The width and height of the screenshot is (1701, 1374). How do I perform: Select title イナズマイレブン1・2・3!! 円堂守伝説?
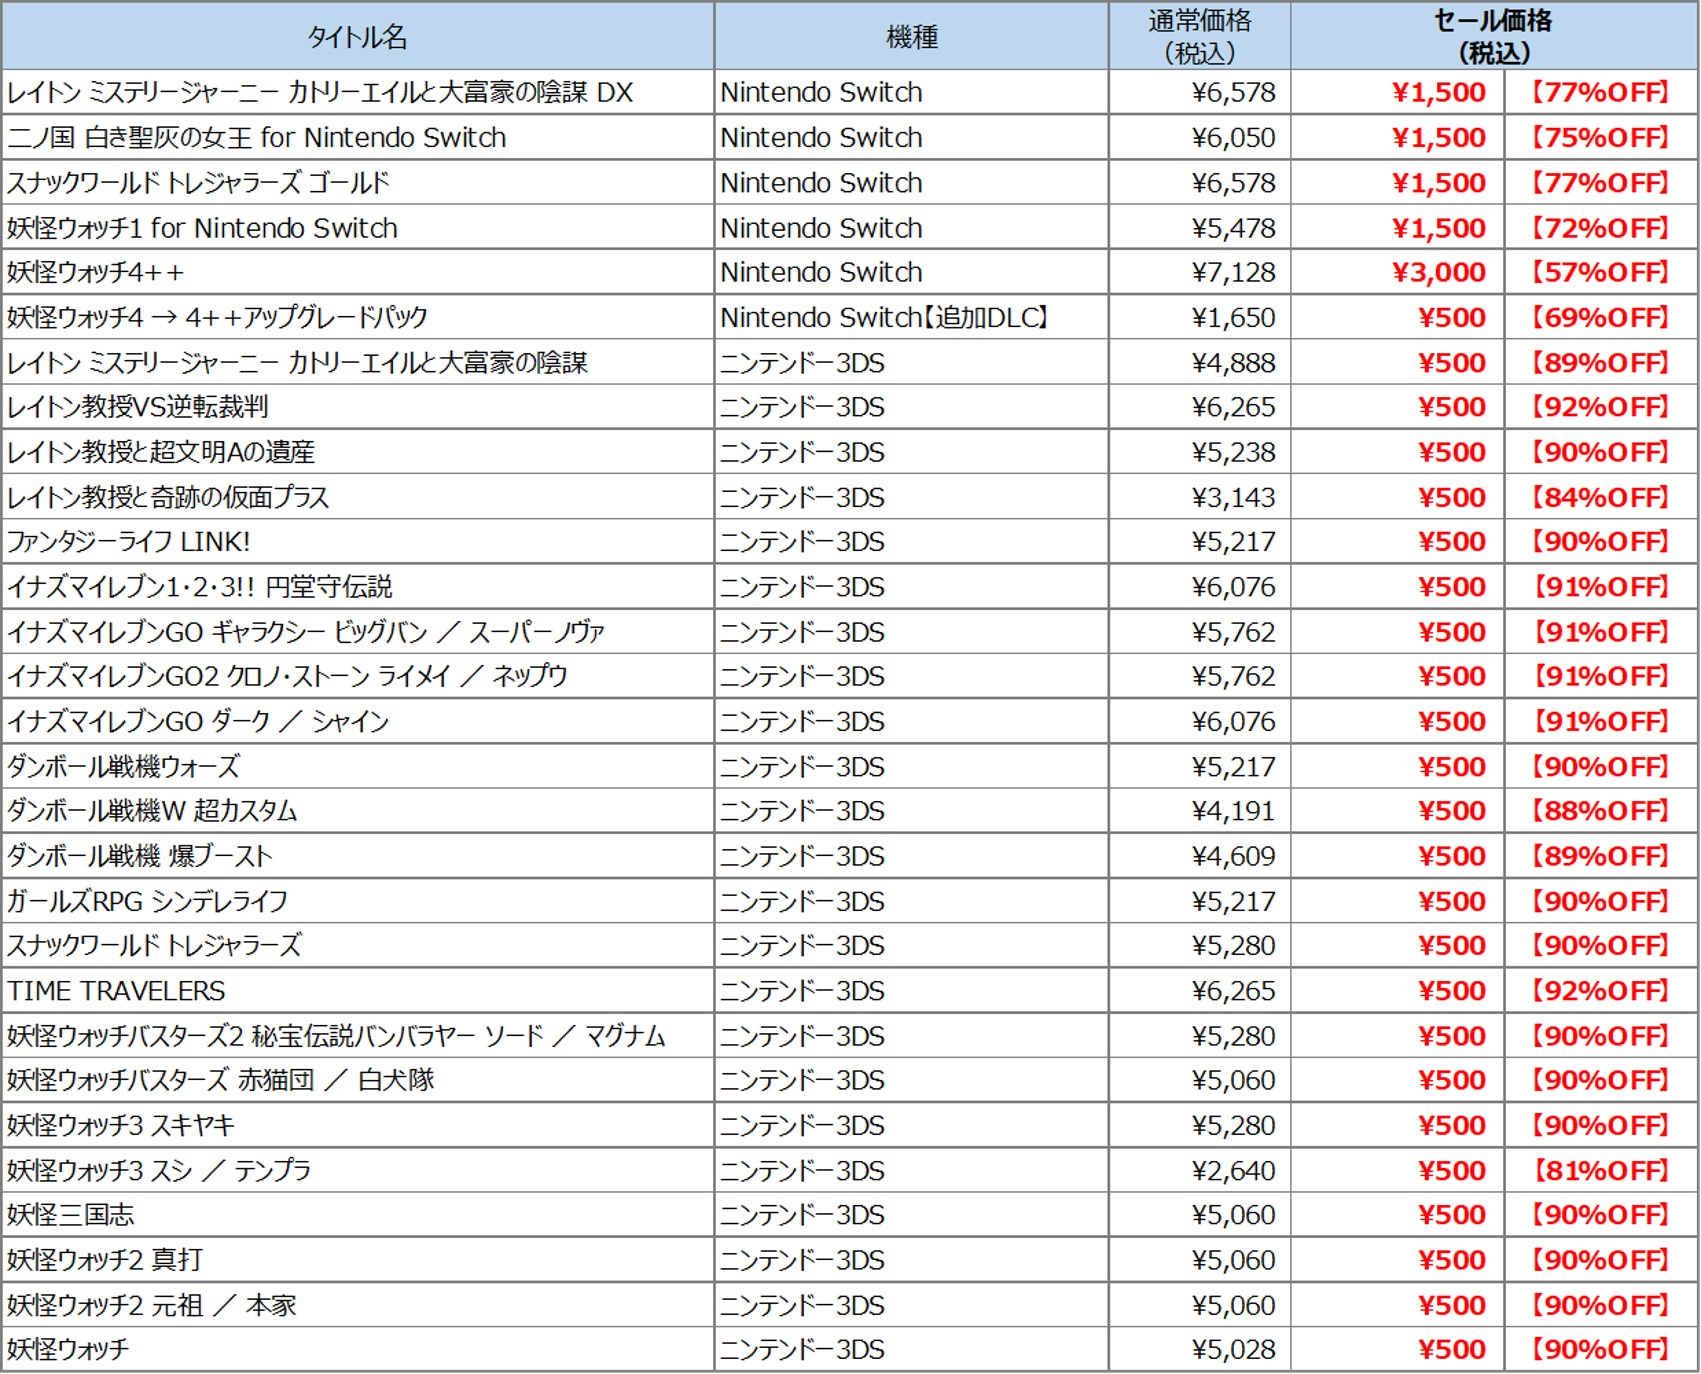coord(199,587)
